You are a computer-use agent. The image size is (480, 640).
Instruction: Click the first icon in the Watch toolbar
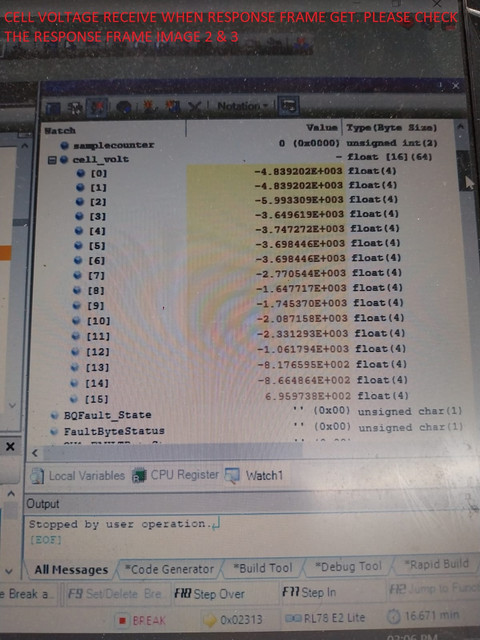pyautogui.click(x=53, y=108)
